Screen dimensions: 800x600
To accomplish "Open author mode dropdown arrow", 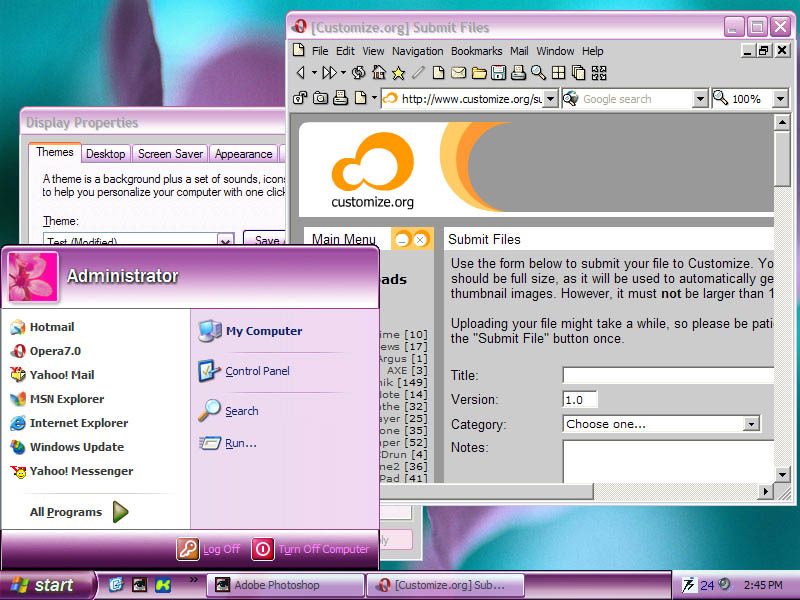I will click(374, 97).
